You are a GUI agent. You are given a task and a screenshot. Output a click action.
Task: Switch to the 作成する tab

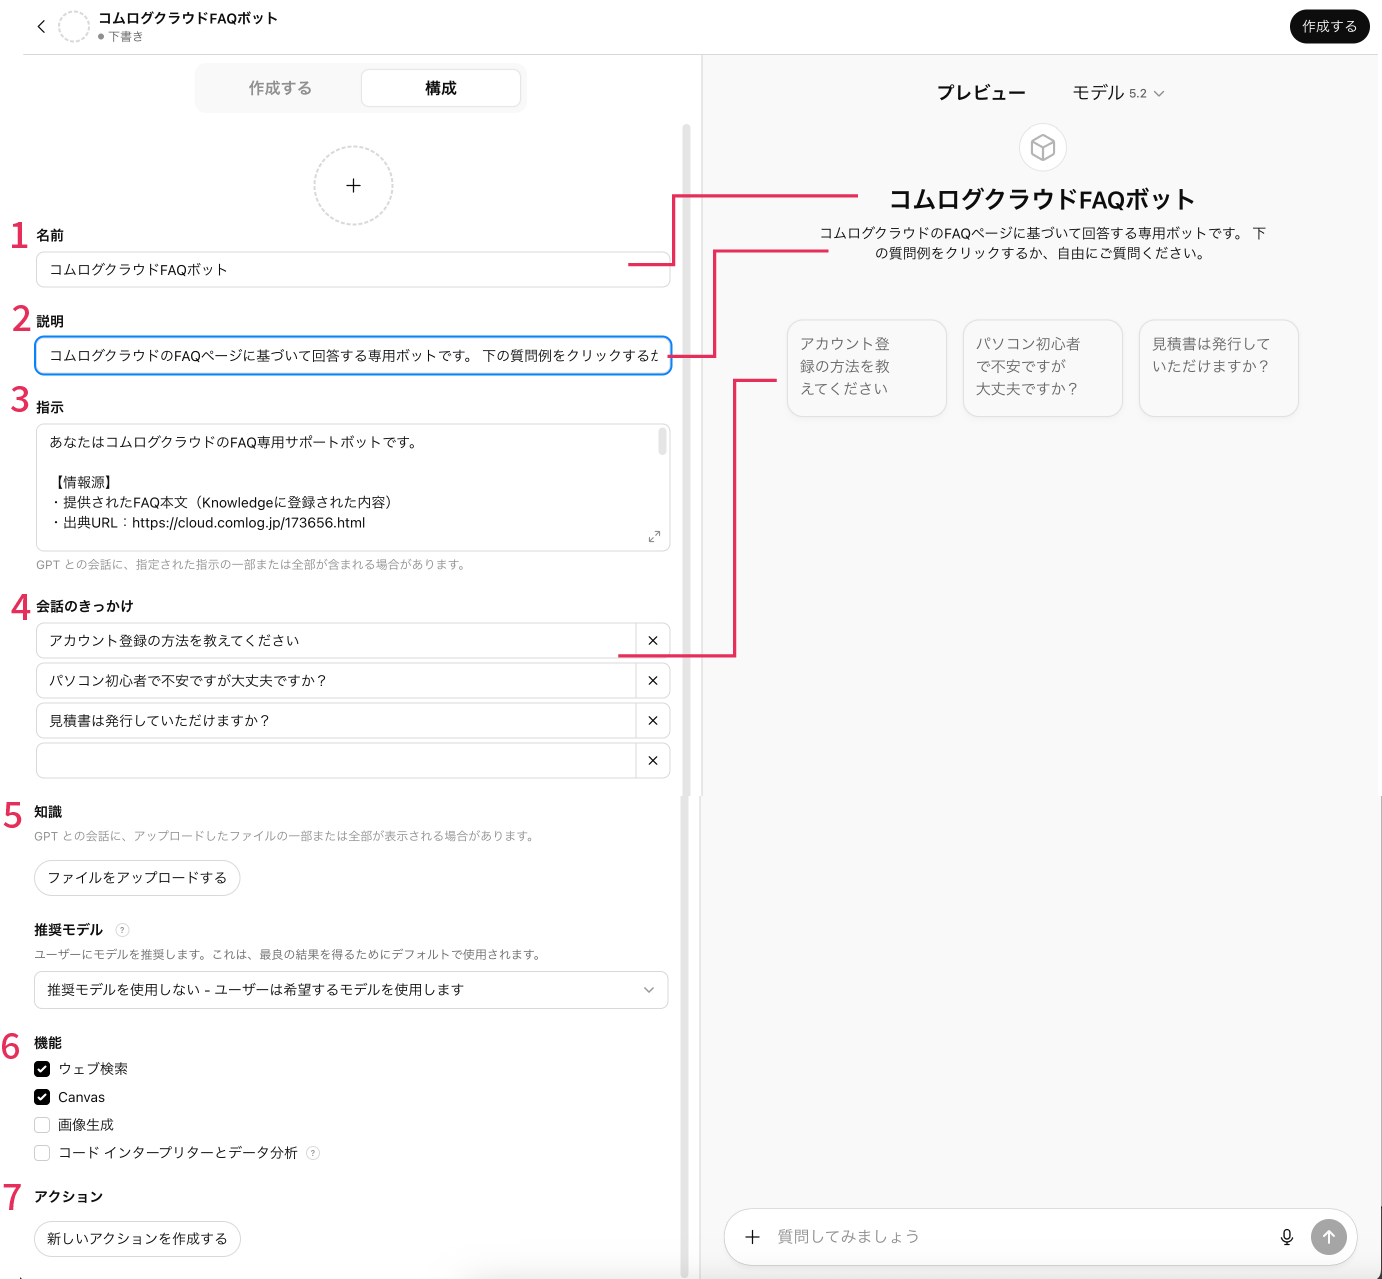pyautogui.click(x=280, y=88)
